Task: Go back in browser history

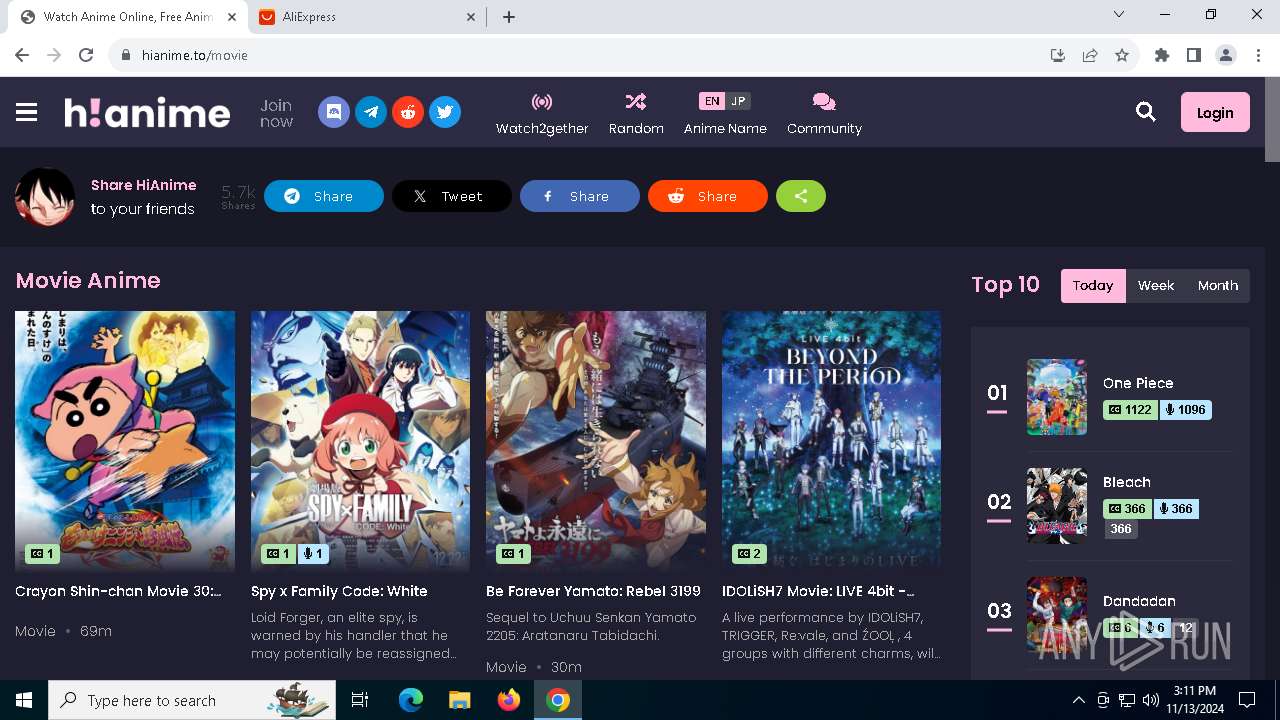Action: coord(22,55)
